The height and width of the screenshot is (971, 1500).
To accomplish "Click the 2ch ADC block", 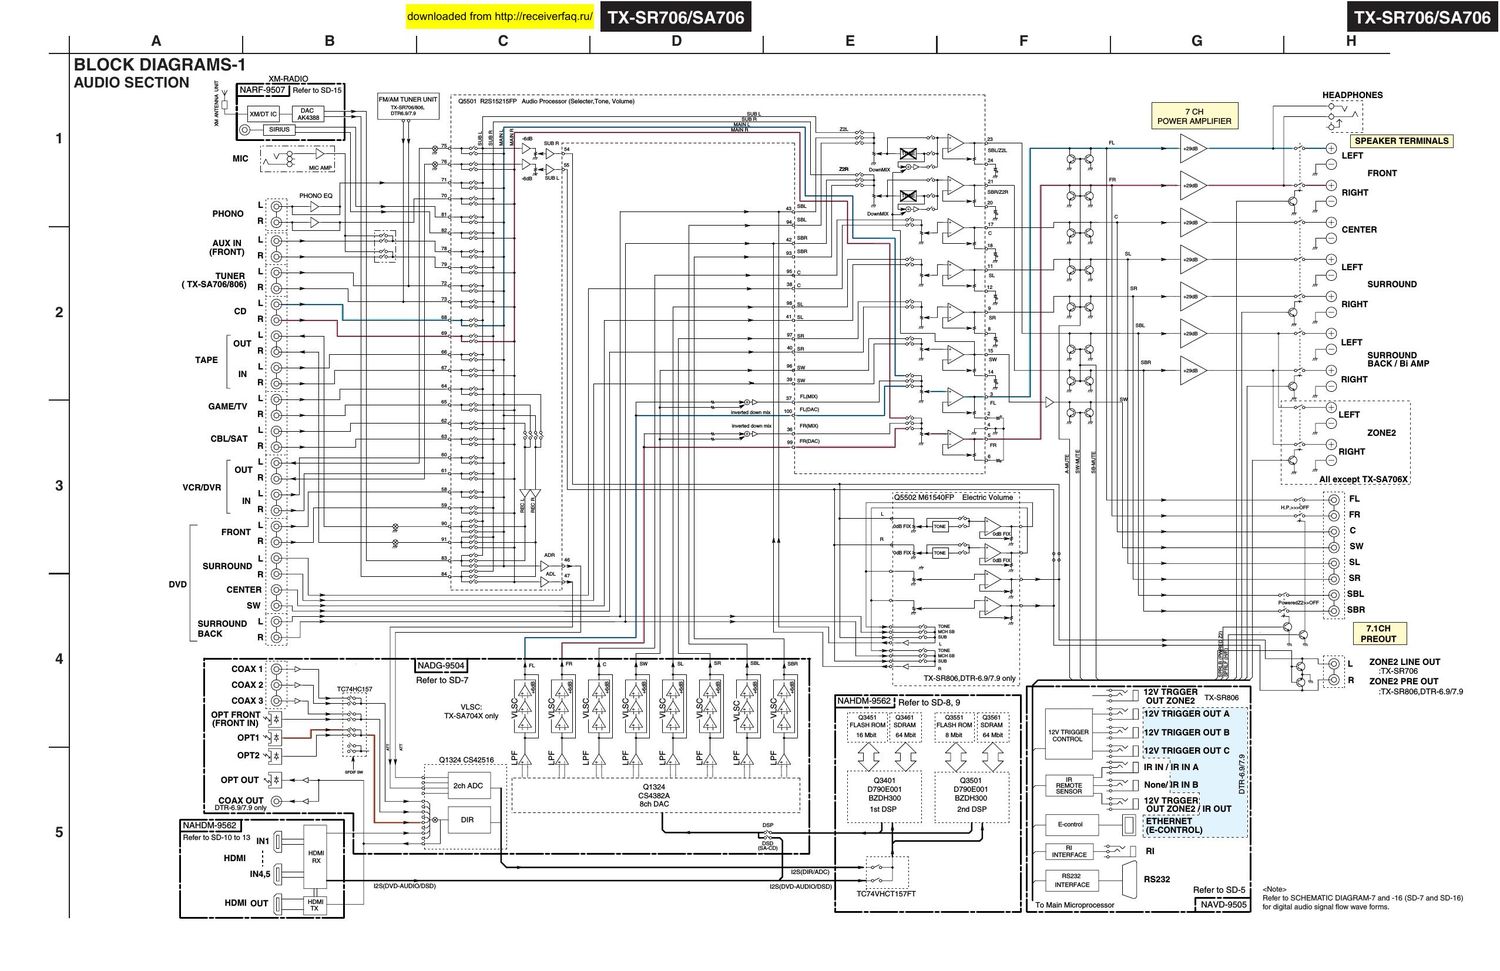I will click(x=469, y=786).
